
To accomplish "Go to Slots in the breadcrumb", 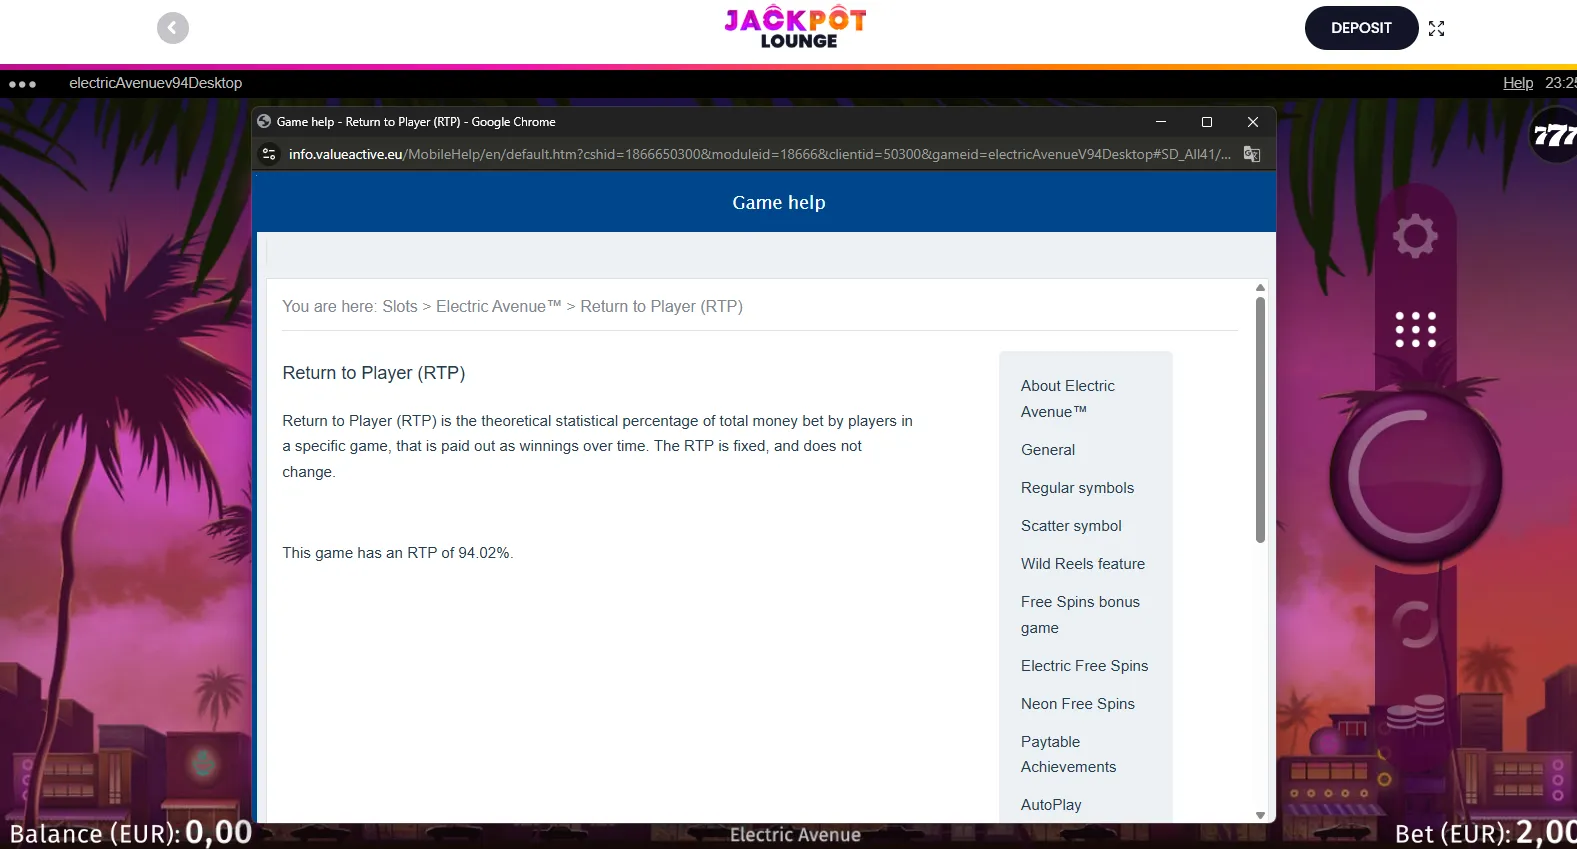I will 400,306.
